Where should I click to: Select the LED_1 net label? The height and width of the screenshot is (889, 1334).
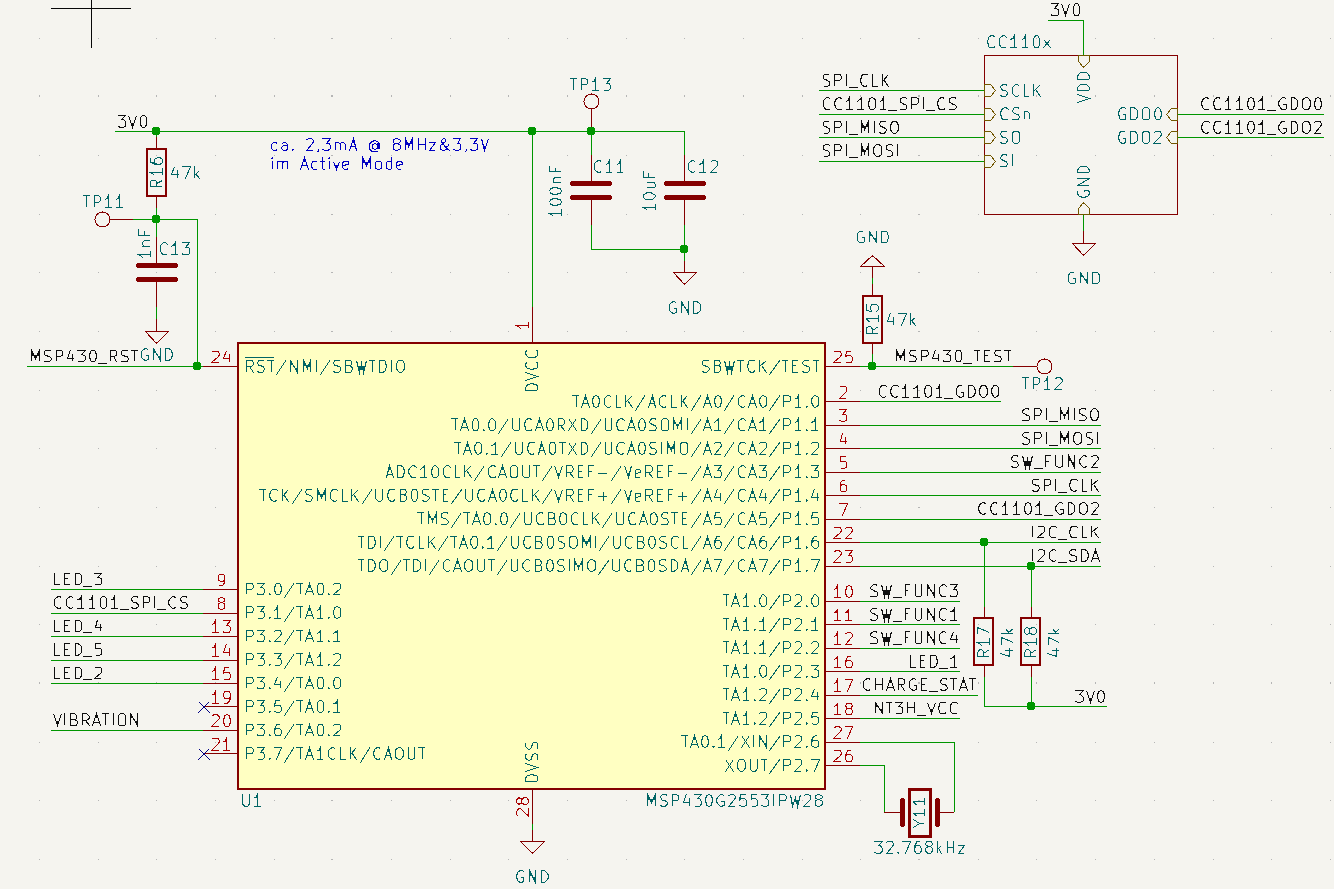coord(932,661)
